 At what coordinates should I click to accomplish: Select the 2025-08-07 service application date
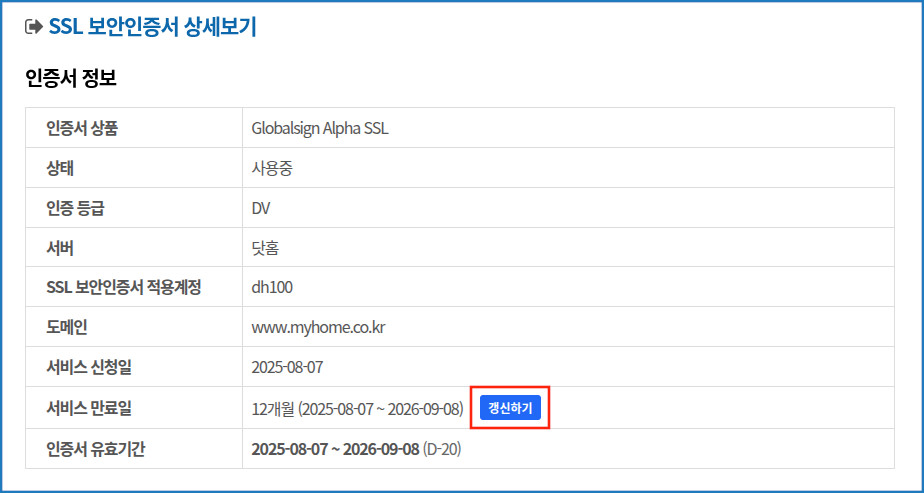[x=288, y=368]
